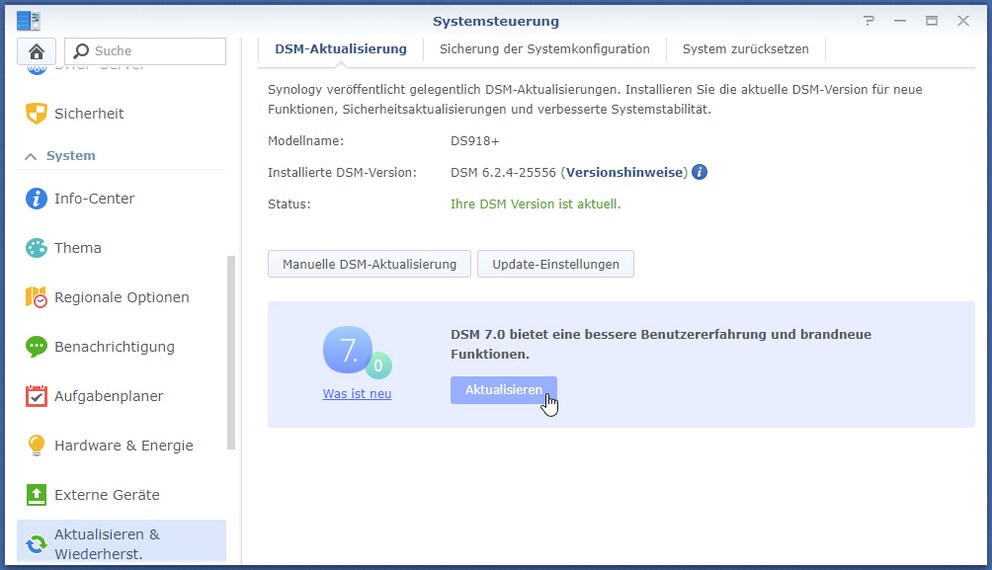Click the Externe Geräte upload icon
Image resolution: width=992 pixels, height=570 pixels.
36,495
